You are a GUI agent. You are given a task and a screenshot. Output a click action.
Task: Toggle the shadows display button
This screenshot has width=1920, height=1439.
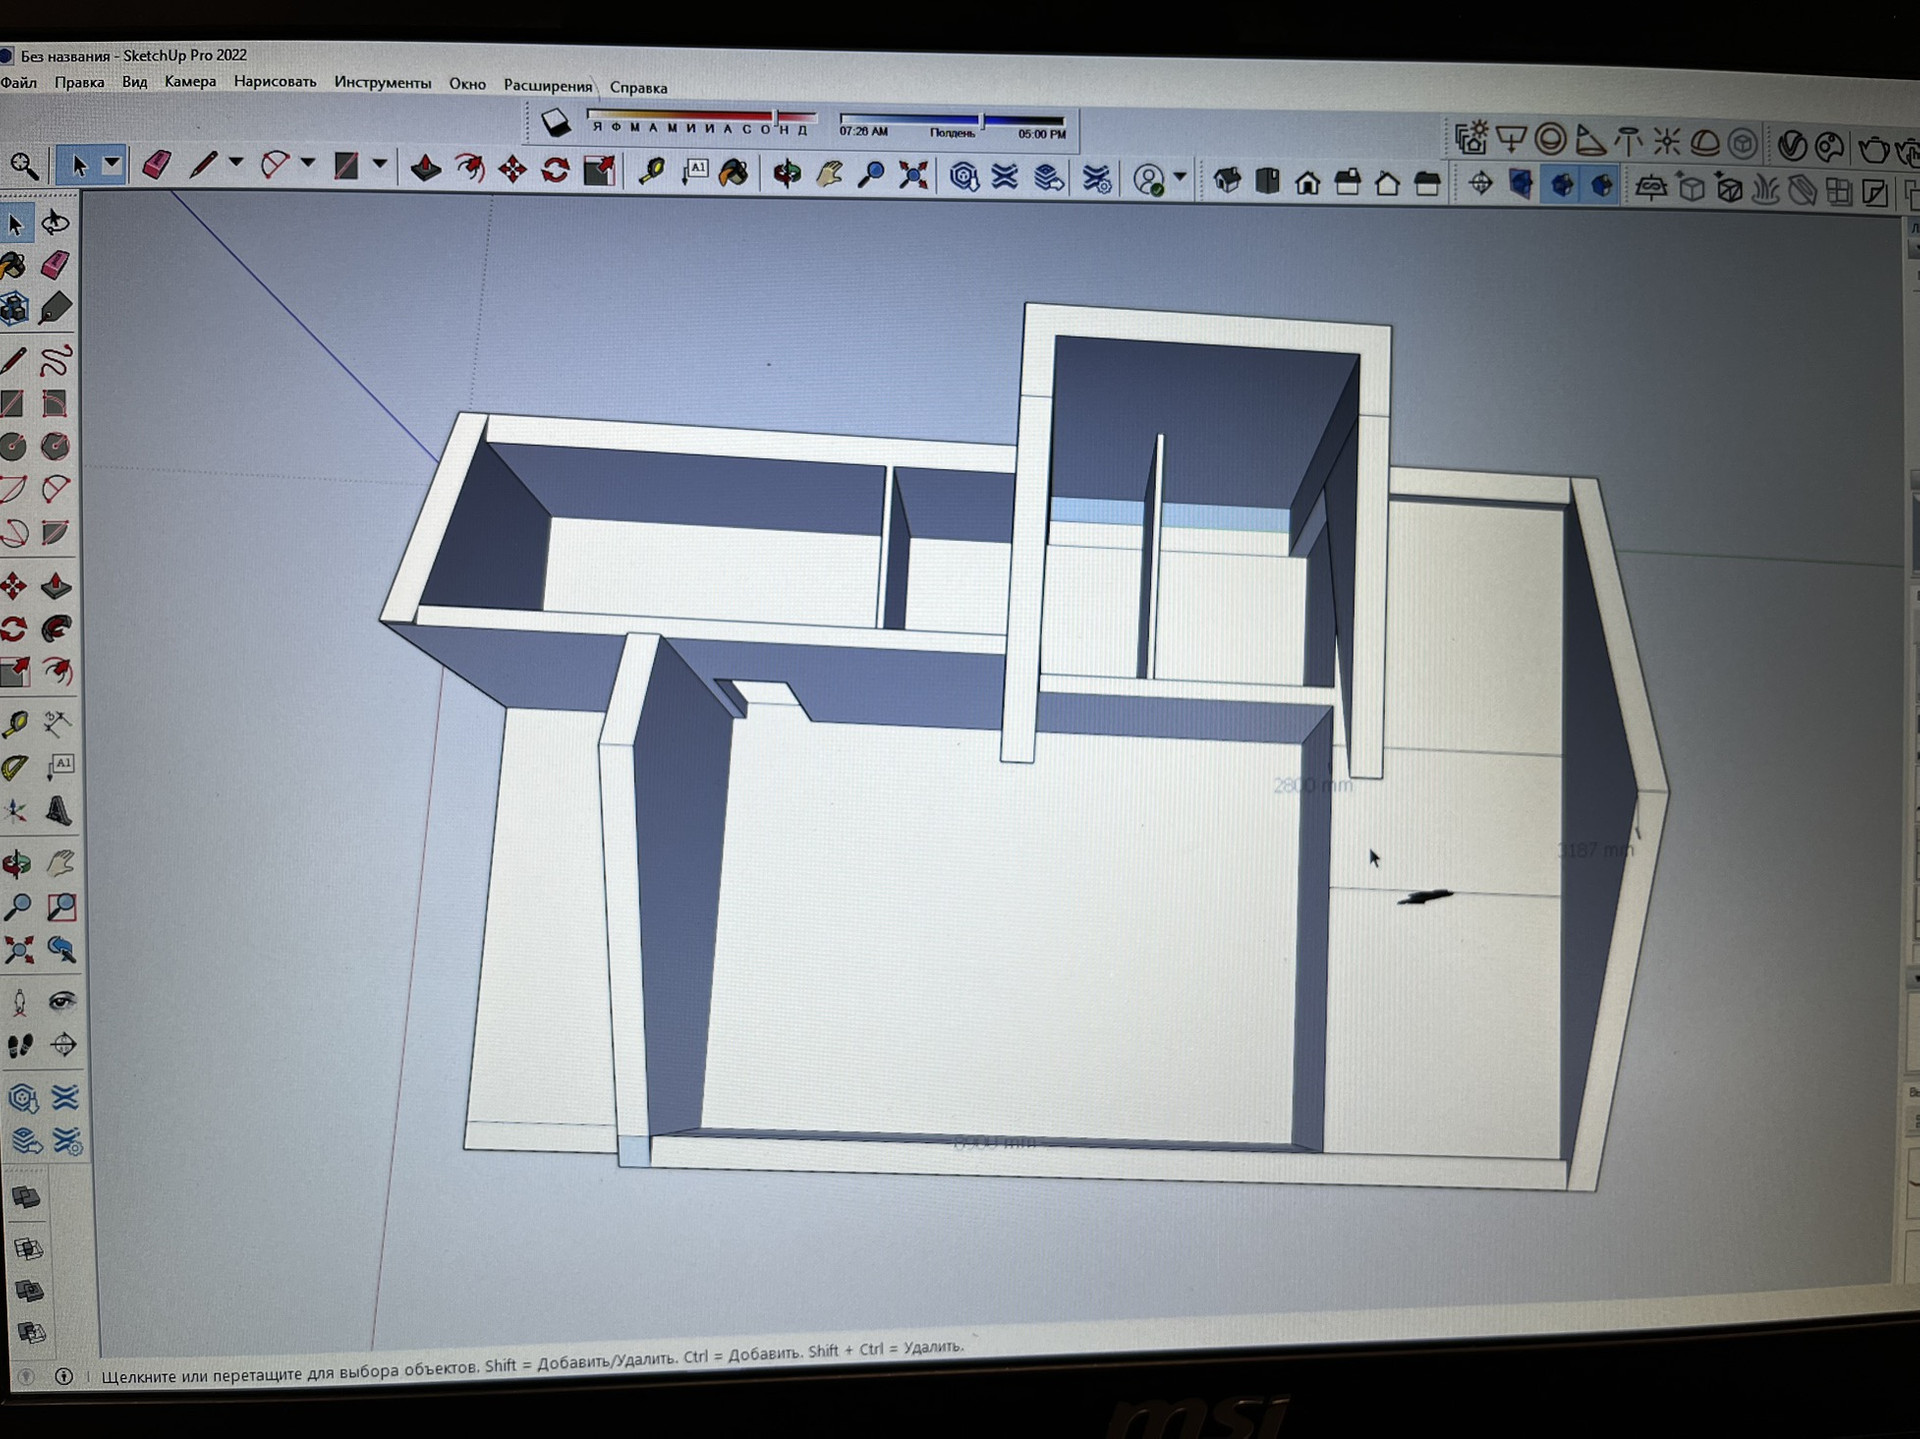click(555, 123)
